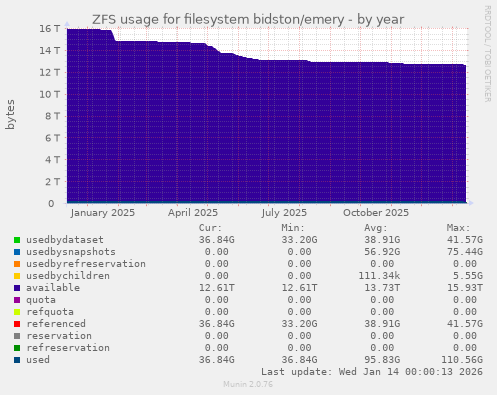Click the used navy legend swatch
The width and height of the screenshot is (497, 395).
pos(17,360)
